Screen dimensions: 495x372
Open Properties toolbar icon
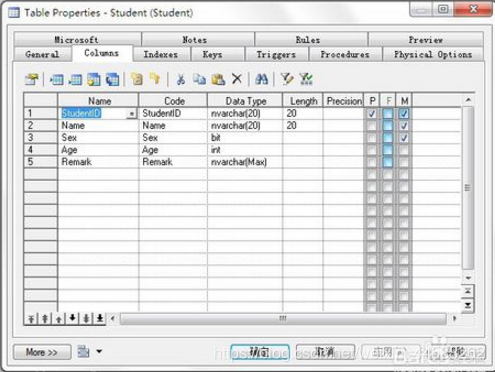pyautogui.click(x=31, y=79)
